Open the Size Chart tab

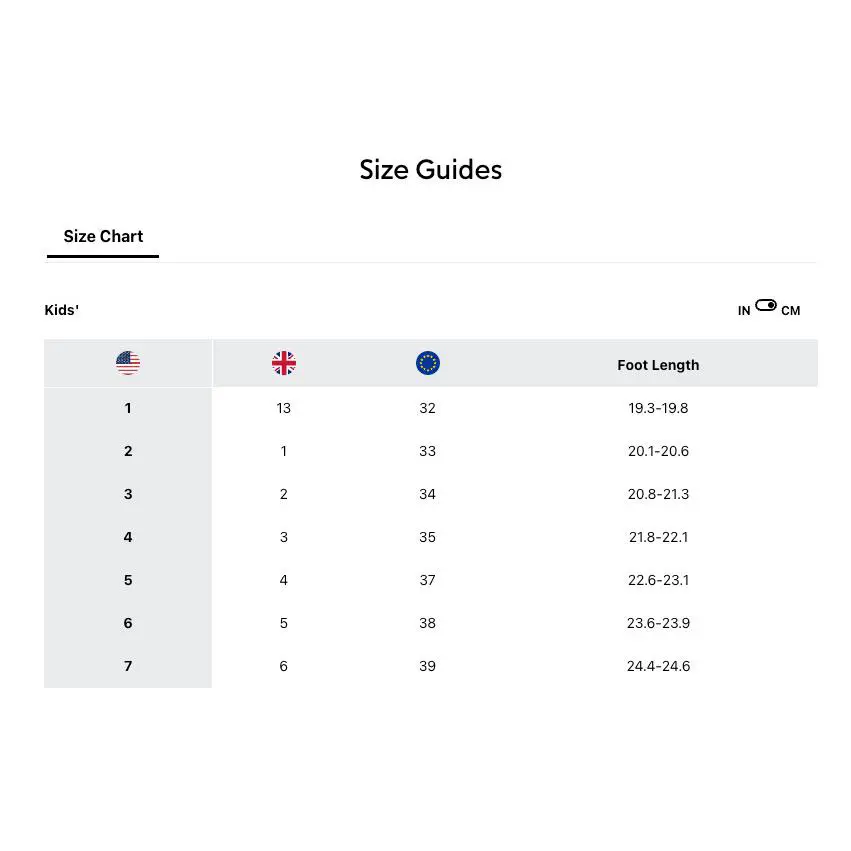pos(103,237)
